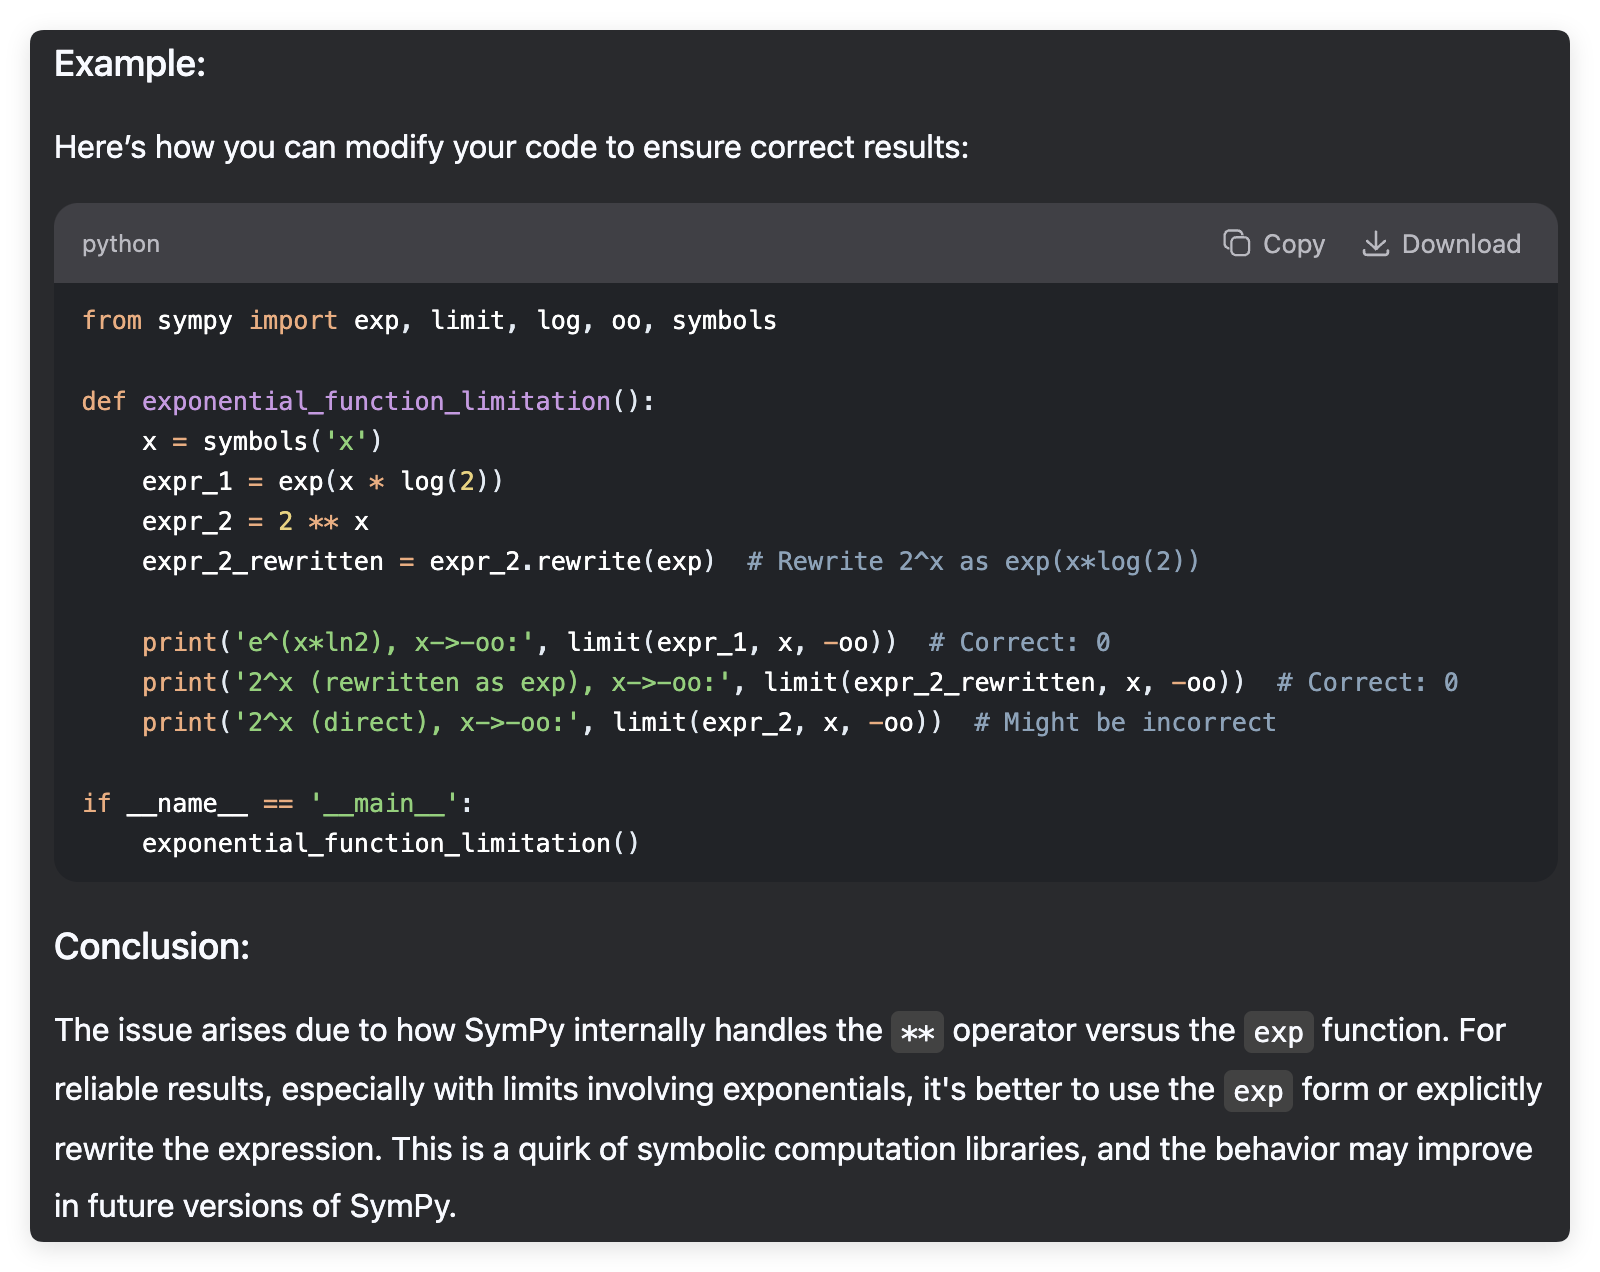Viewport: 1600px width, 1272px height.
Task: Click the text 'in future versions of SymPy.'
Action: click(x=255, y=1206)
